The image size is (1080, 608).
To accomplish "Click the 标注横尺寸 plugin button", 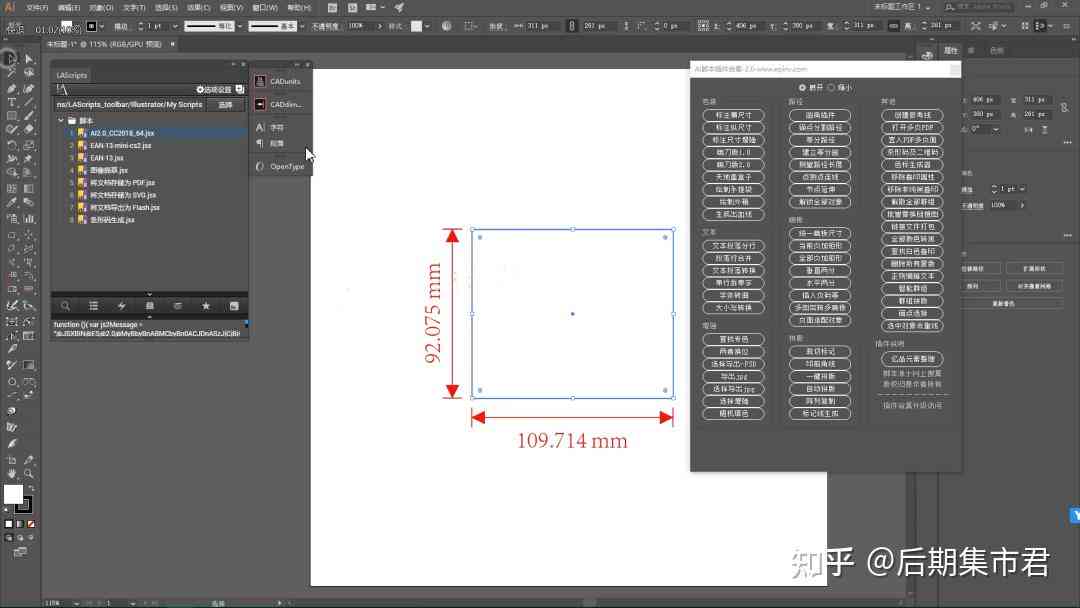I will (x=734, y=115).
